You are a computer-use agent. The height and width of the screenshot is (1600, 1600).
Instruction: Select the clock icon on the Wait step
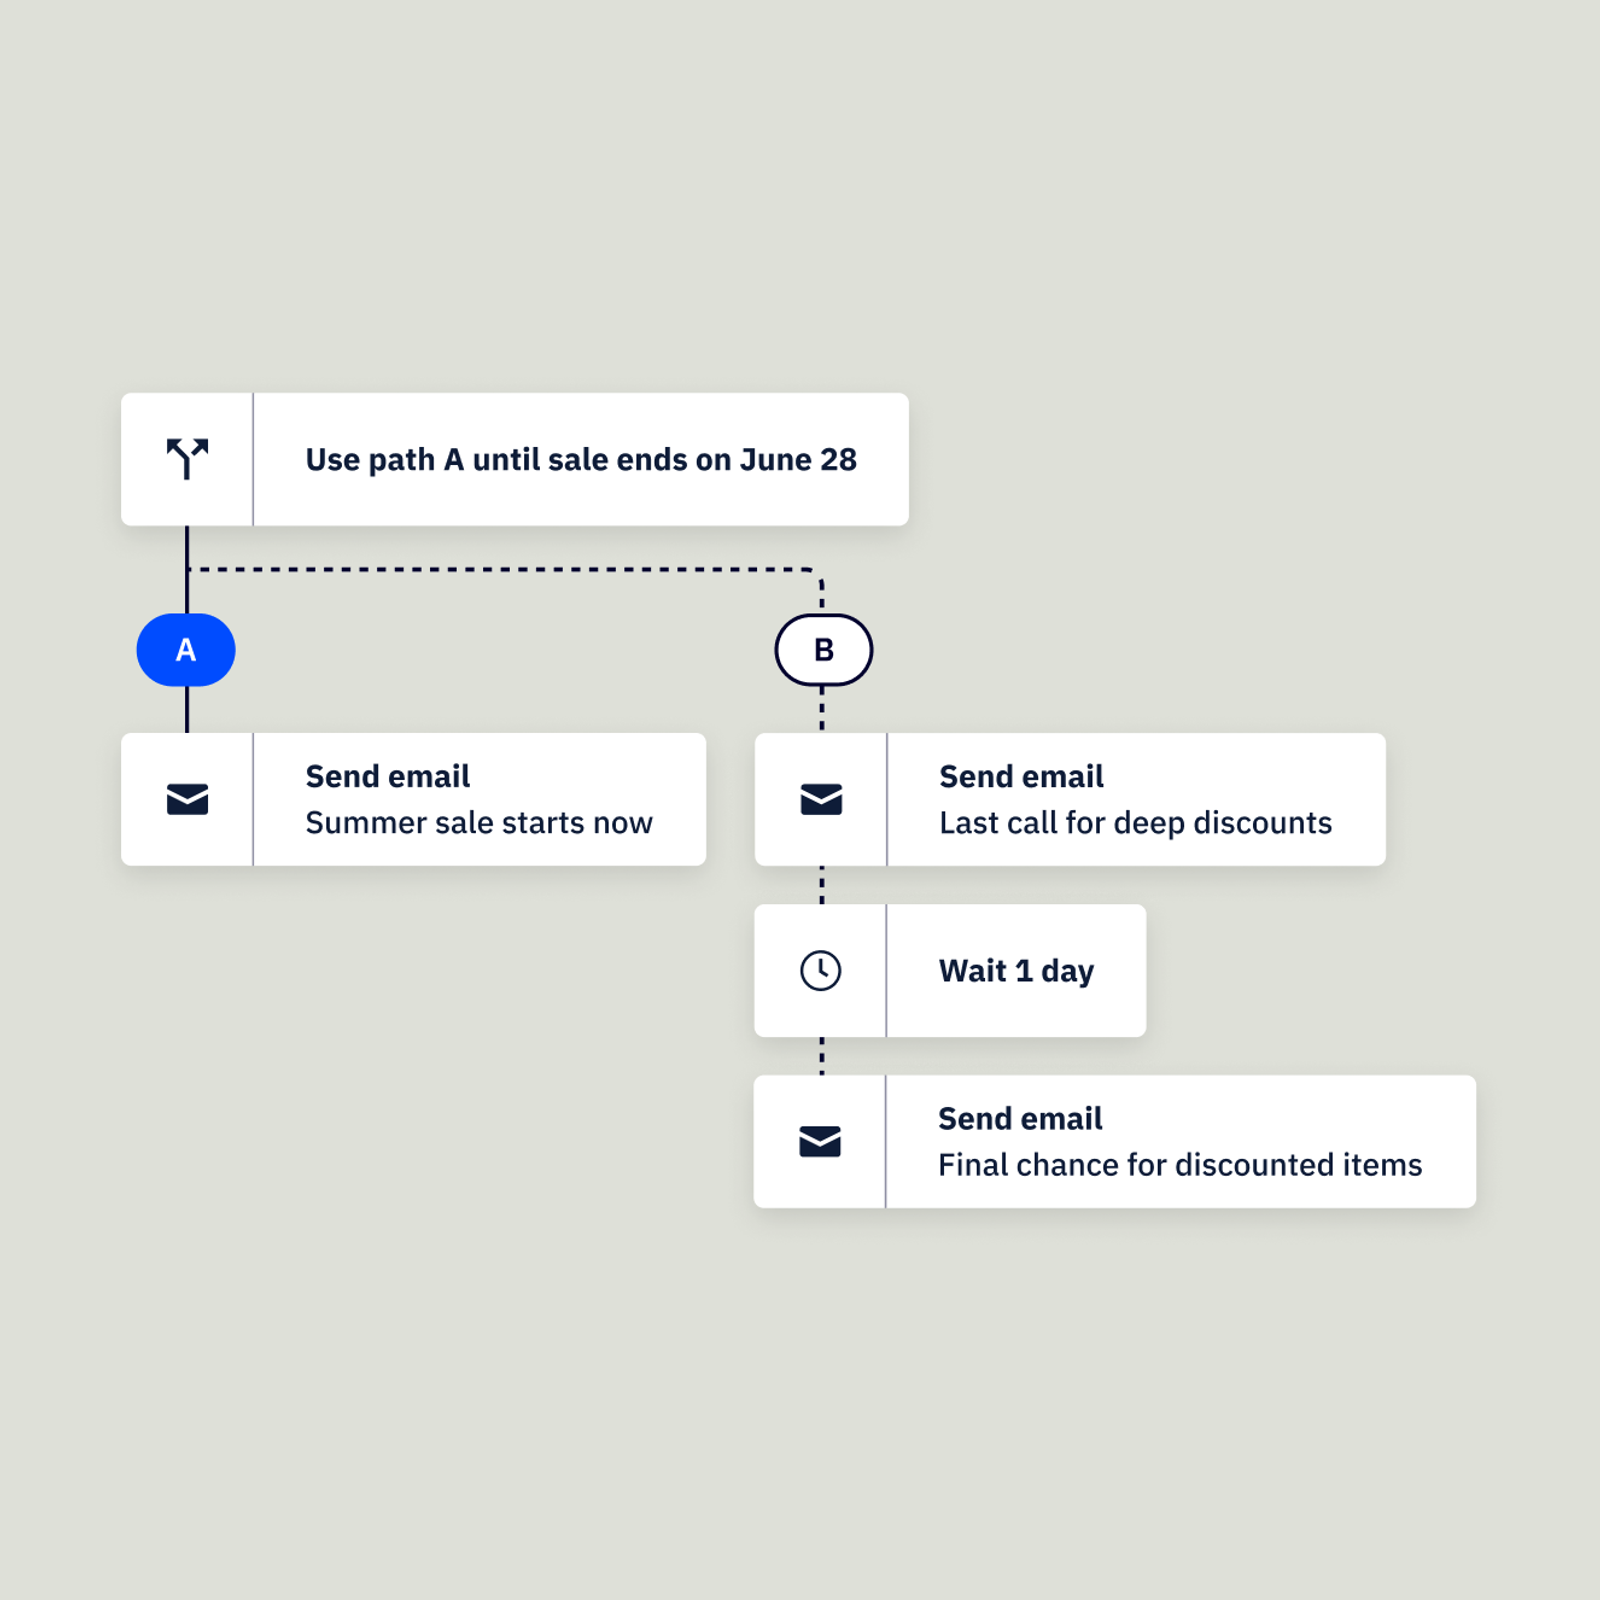point(821,970)
